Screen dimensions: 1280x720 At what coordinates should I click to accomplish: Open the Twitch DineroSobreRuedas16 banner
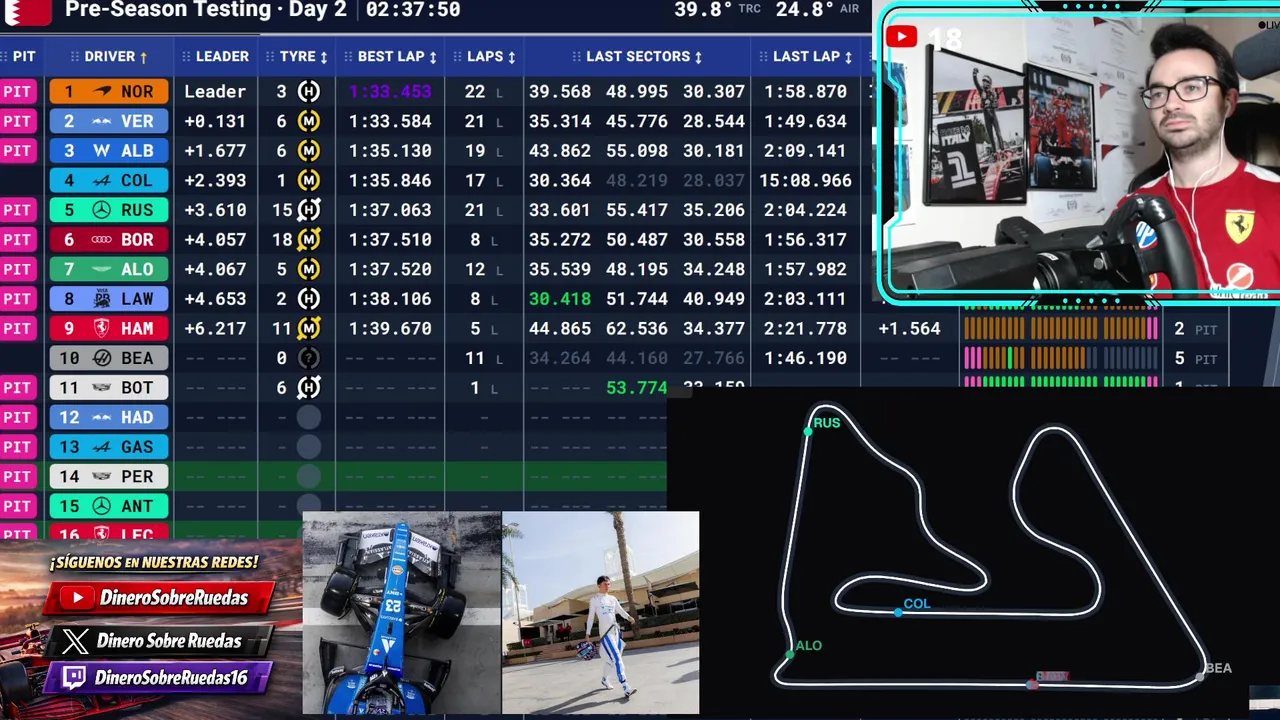click(x=159, y=677)
